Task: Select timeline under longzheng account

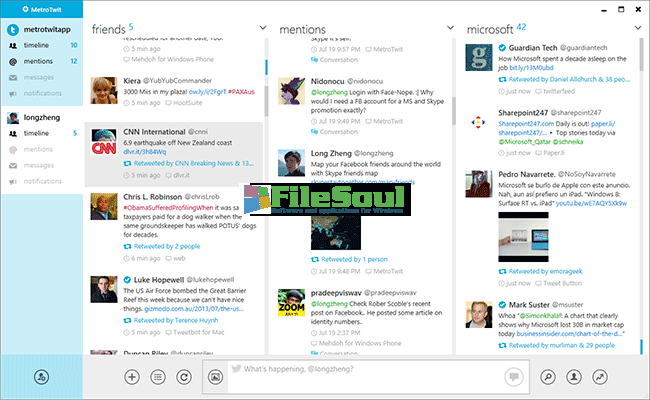Action: click(37, 133)
